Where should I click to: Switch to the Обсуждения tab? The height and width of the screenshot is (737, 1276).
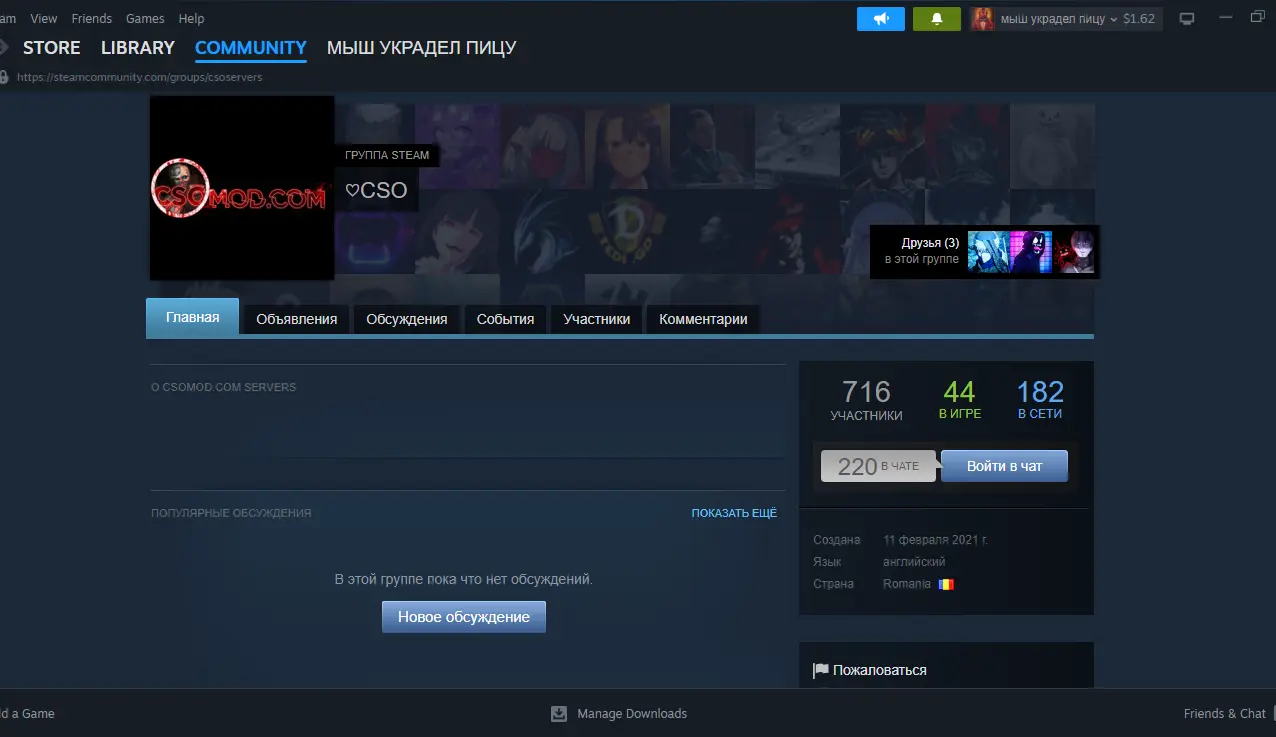[407, 320]
